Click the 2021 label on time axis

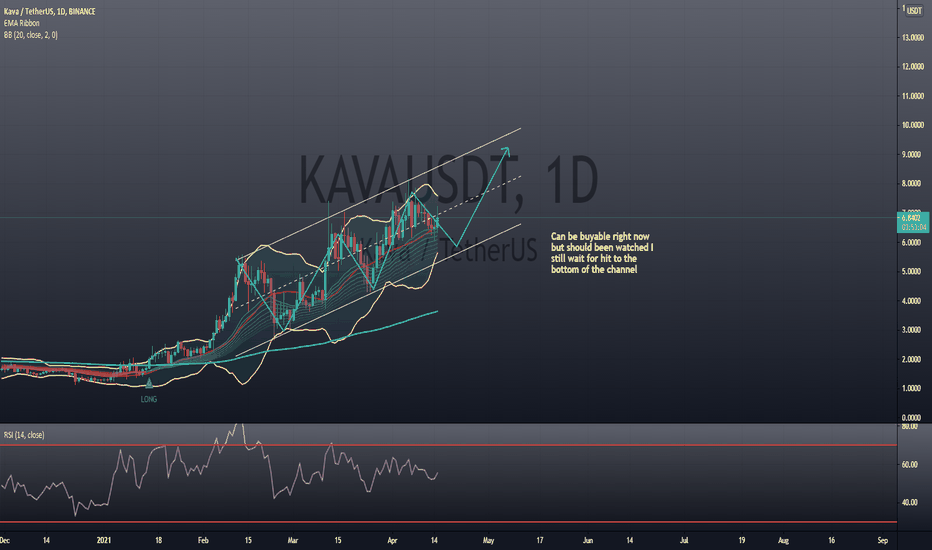point(104,540)
